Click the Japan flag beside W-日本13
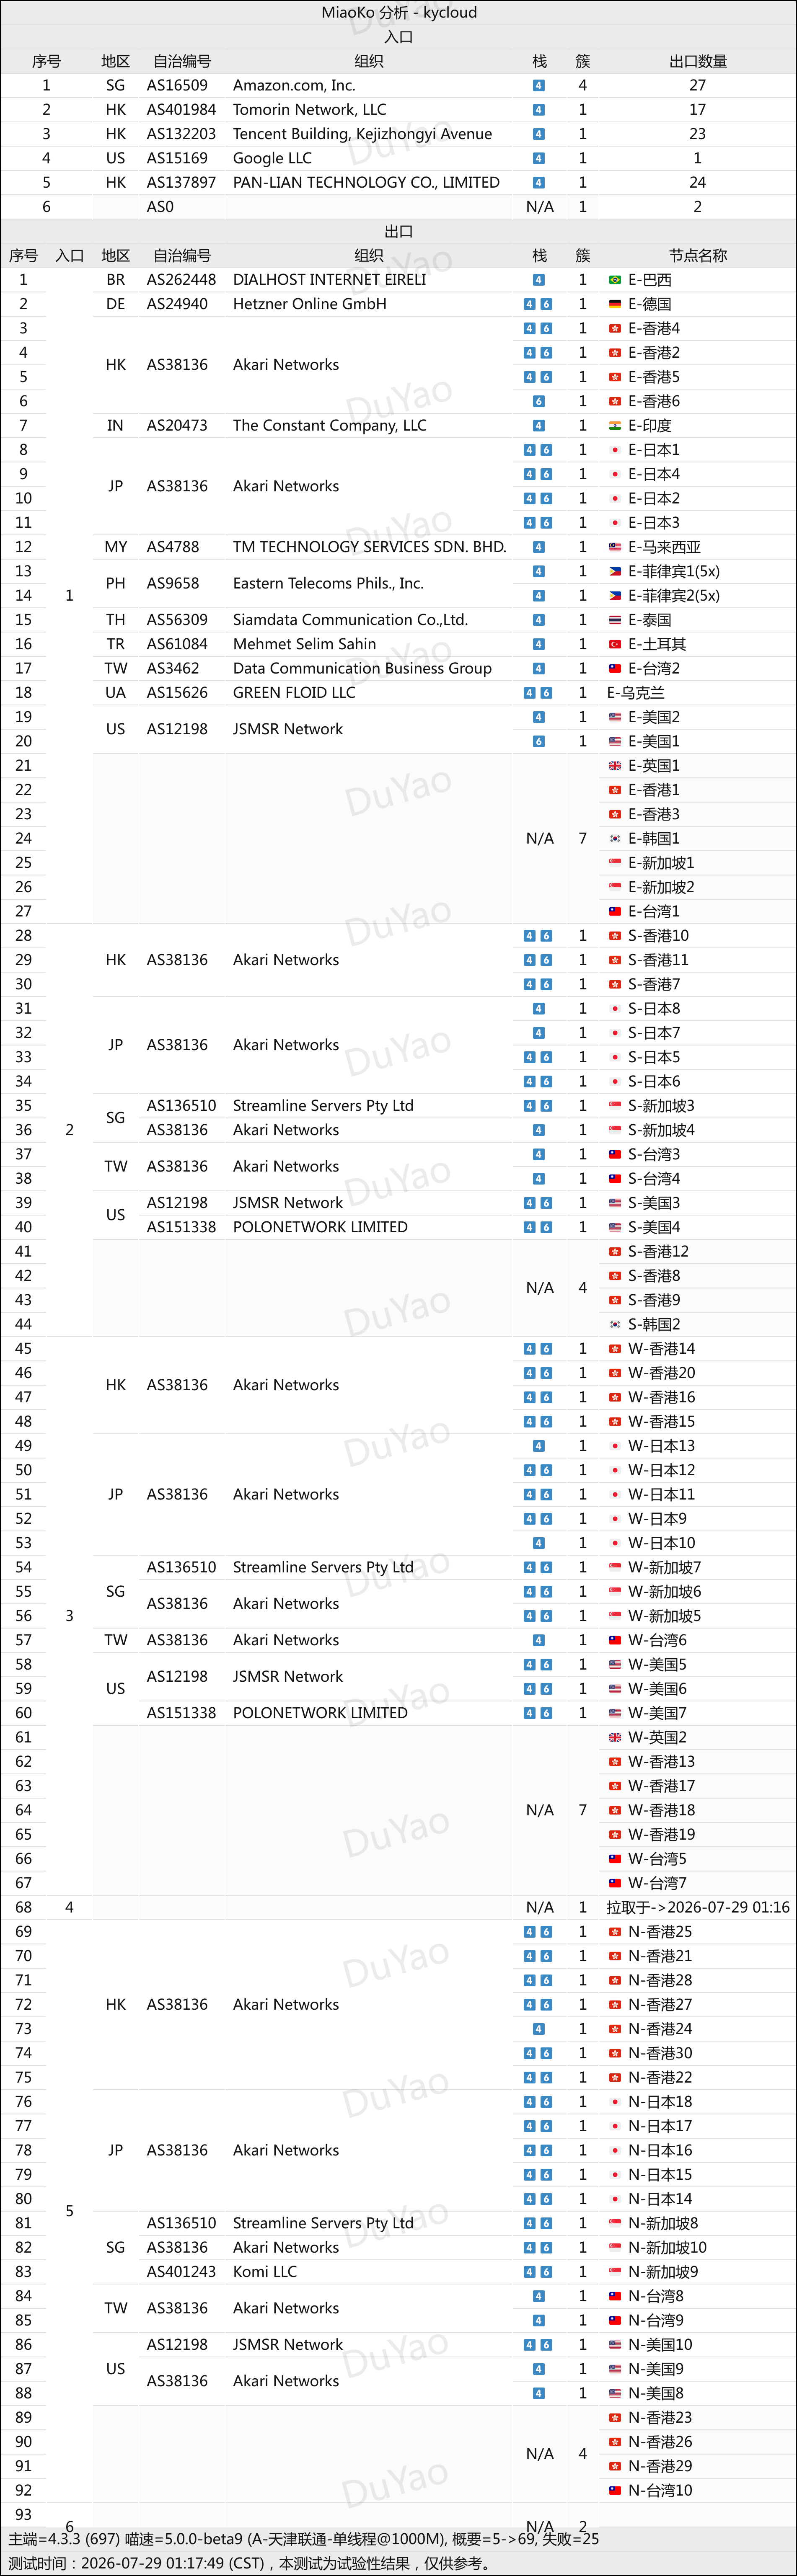 [615, 1446]
